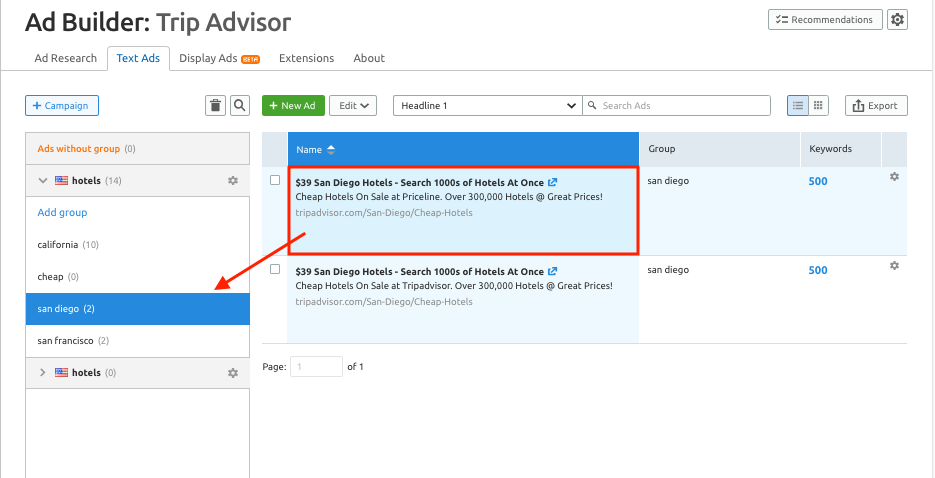Click the Recommendations button
The width and height of the screenshot is (935, 478).
point(825,20)
